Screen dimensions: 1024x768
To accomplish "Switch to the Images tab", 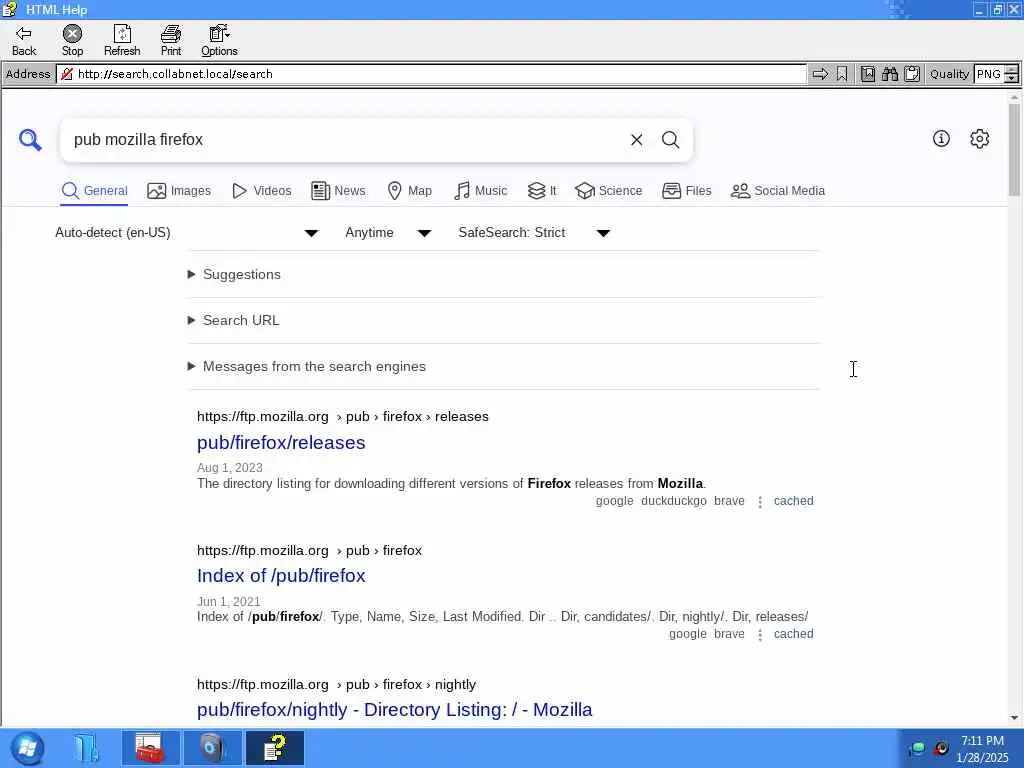I will (179, 191).
